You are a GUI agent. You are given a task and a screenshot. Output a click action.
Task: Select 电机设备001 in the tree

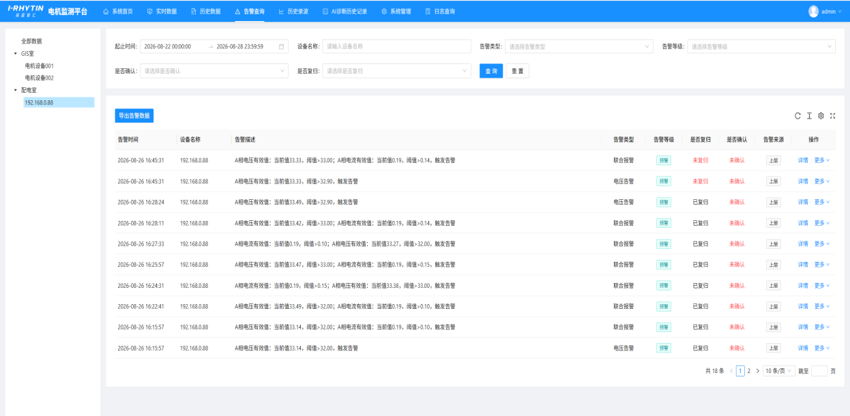[39, 66]
